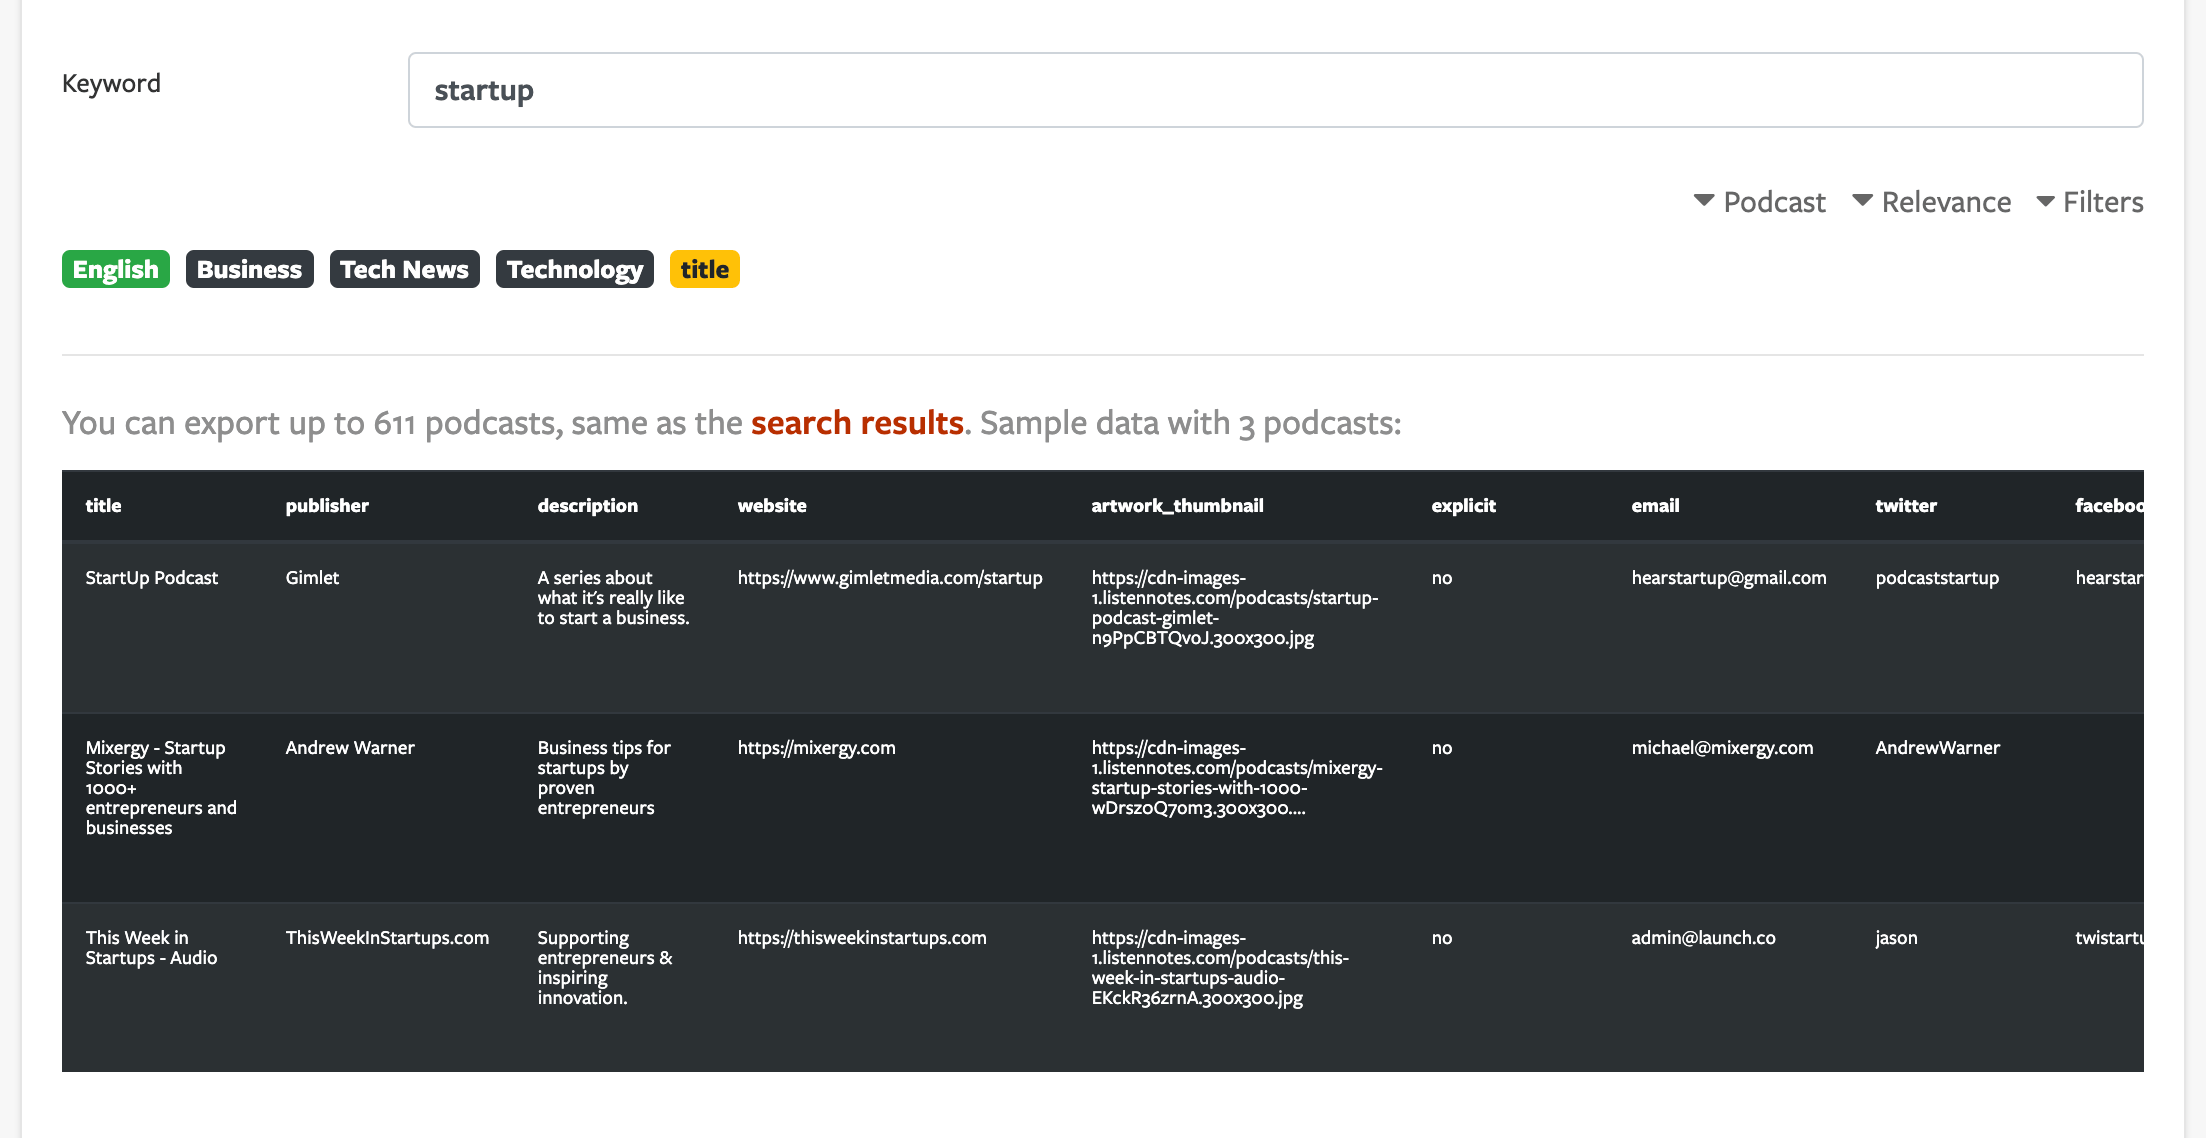Open the Relevance sort dropdown
Viewport: 2206px width, 1138px height.
point(1931,202)
